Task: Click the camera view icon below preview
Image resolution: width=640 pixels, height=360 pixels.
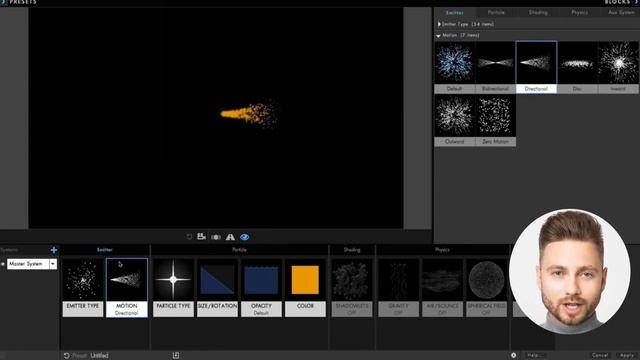Action: (x=201, y=237)
